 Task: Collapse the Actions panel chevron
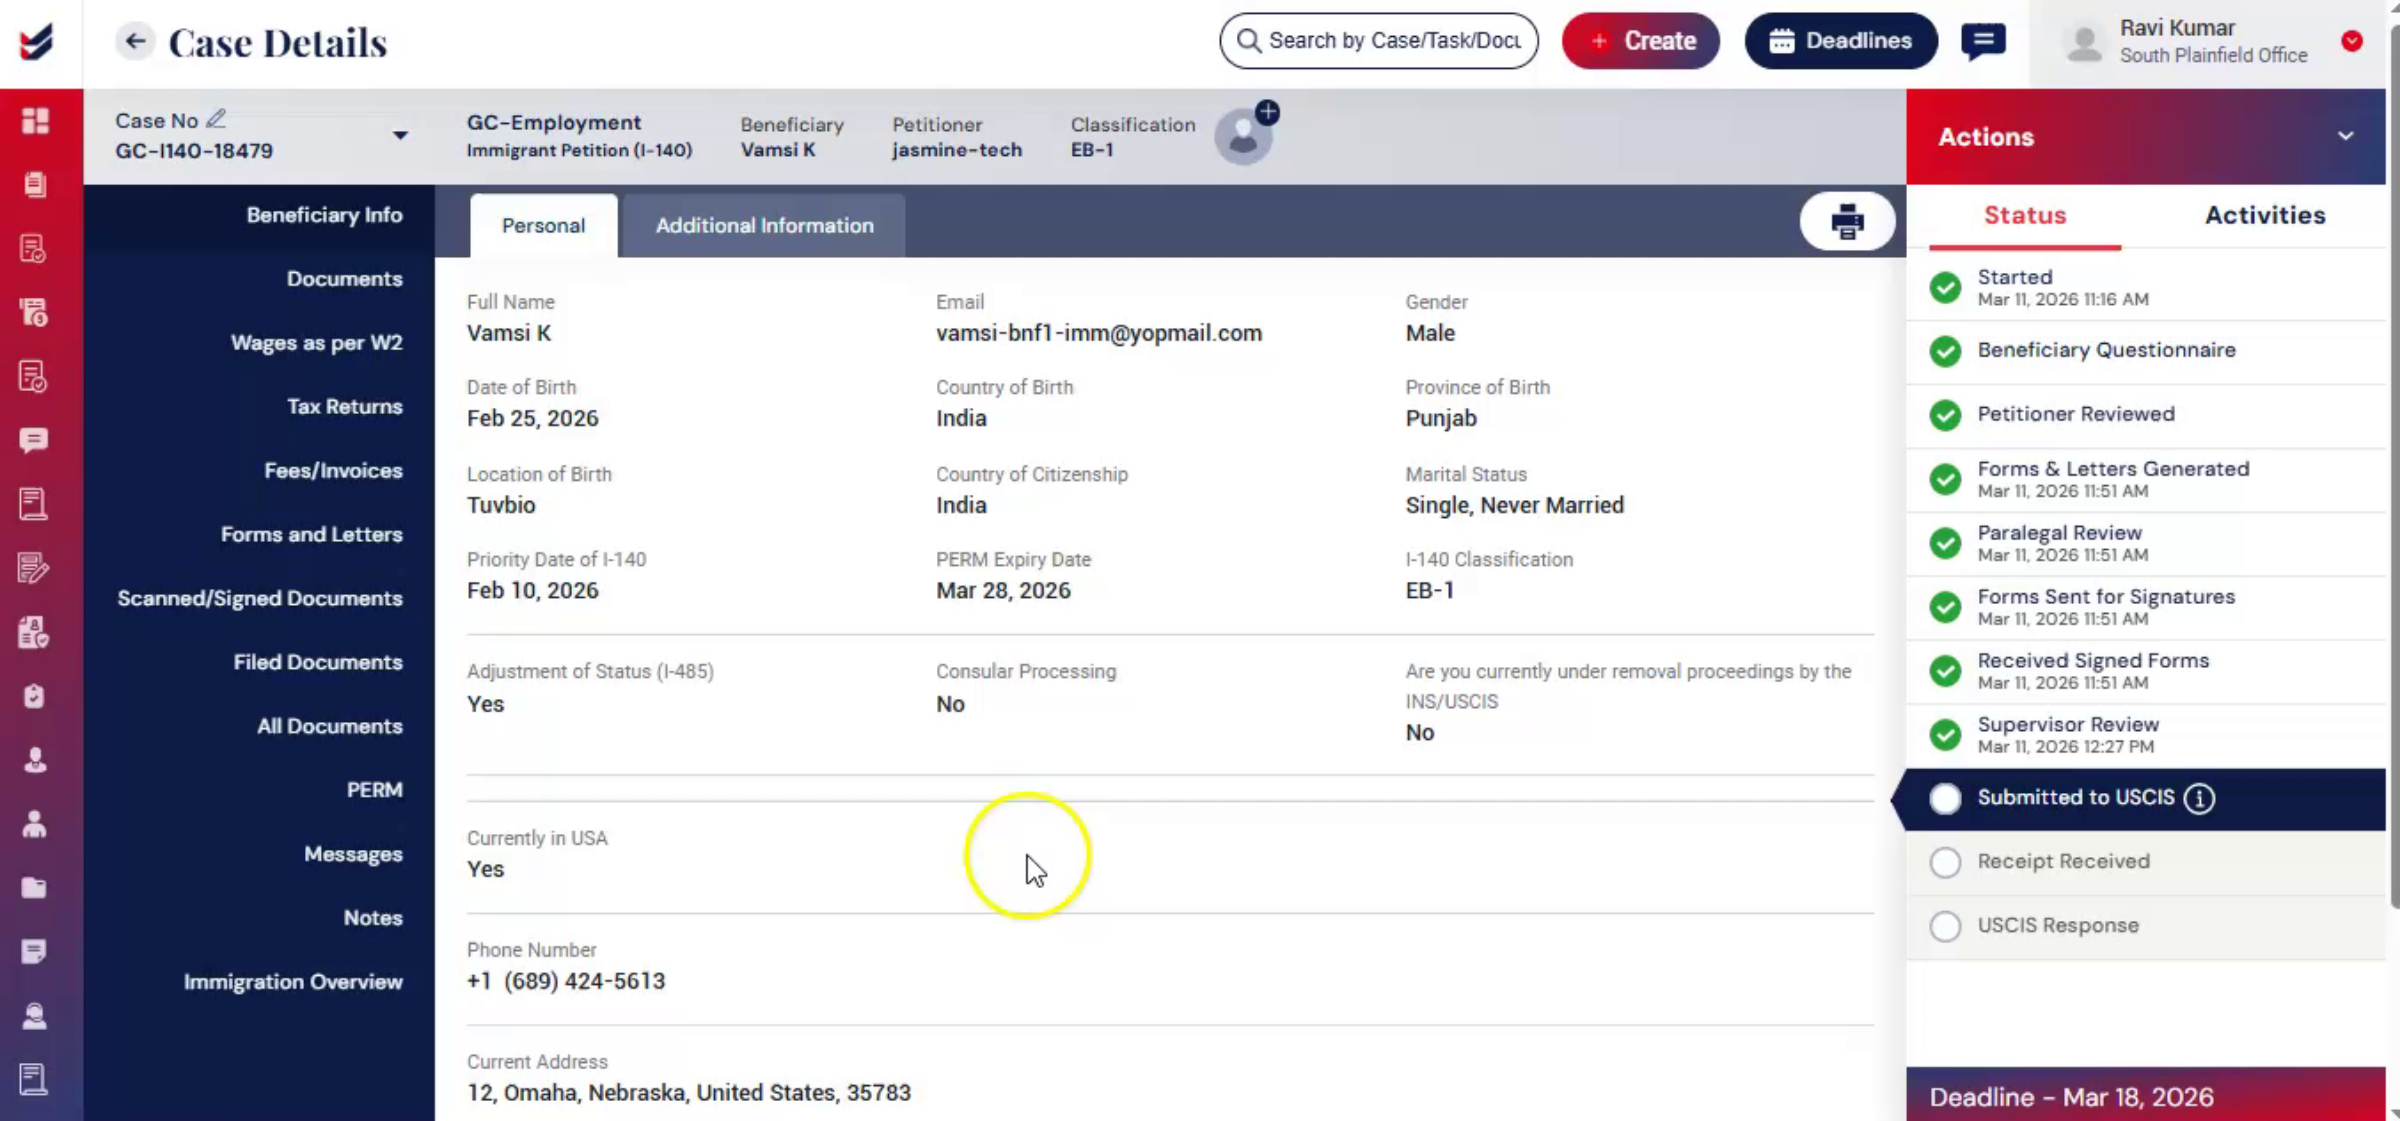[x=2346, y=136]
